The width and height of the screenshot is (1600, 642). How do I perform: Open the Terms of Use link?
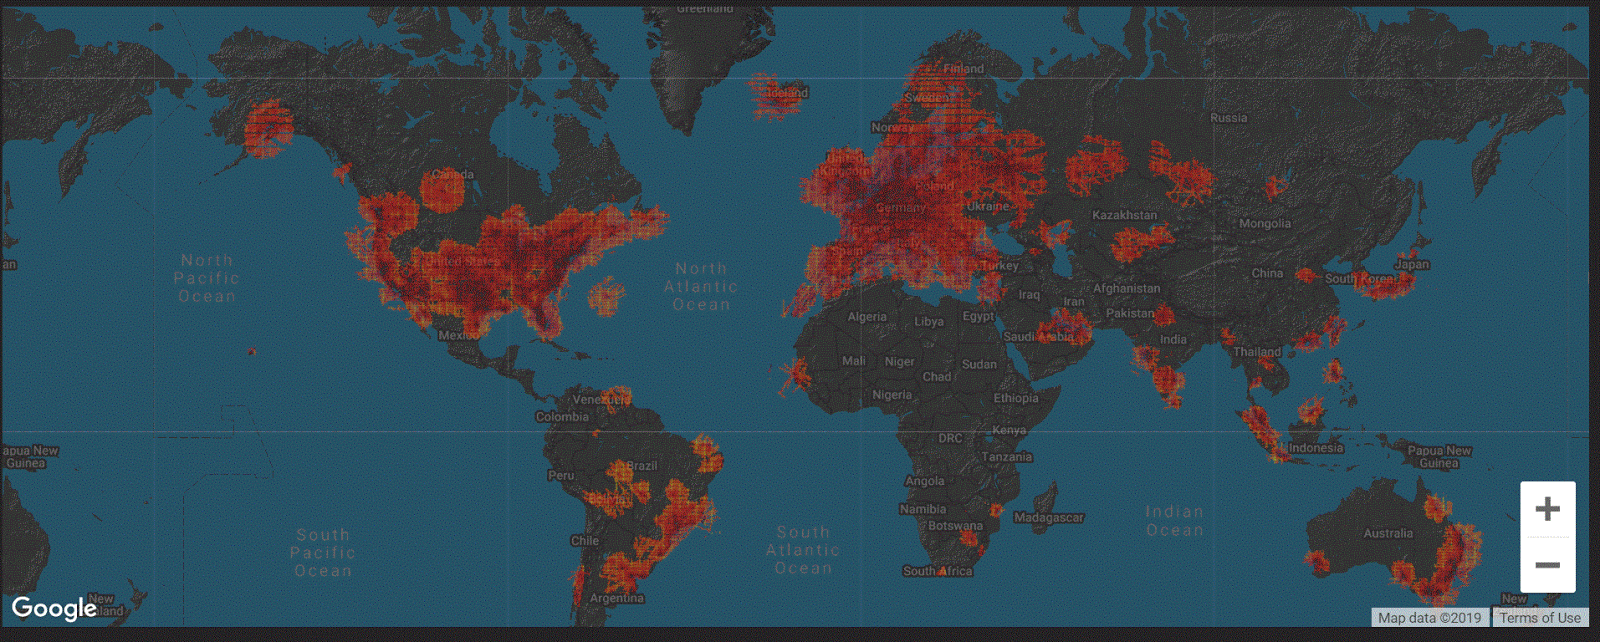pos(1540,618)
